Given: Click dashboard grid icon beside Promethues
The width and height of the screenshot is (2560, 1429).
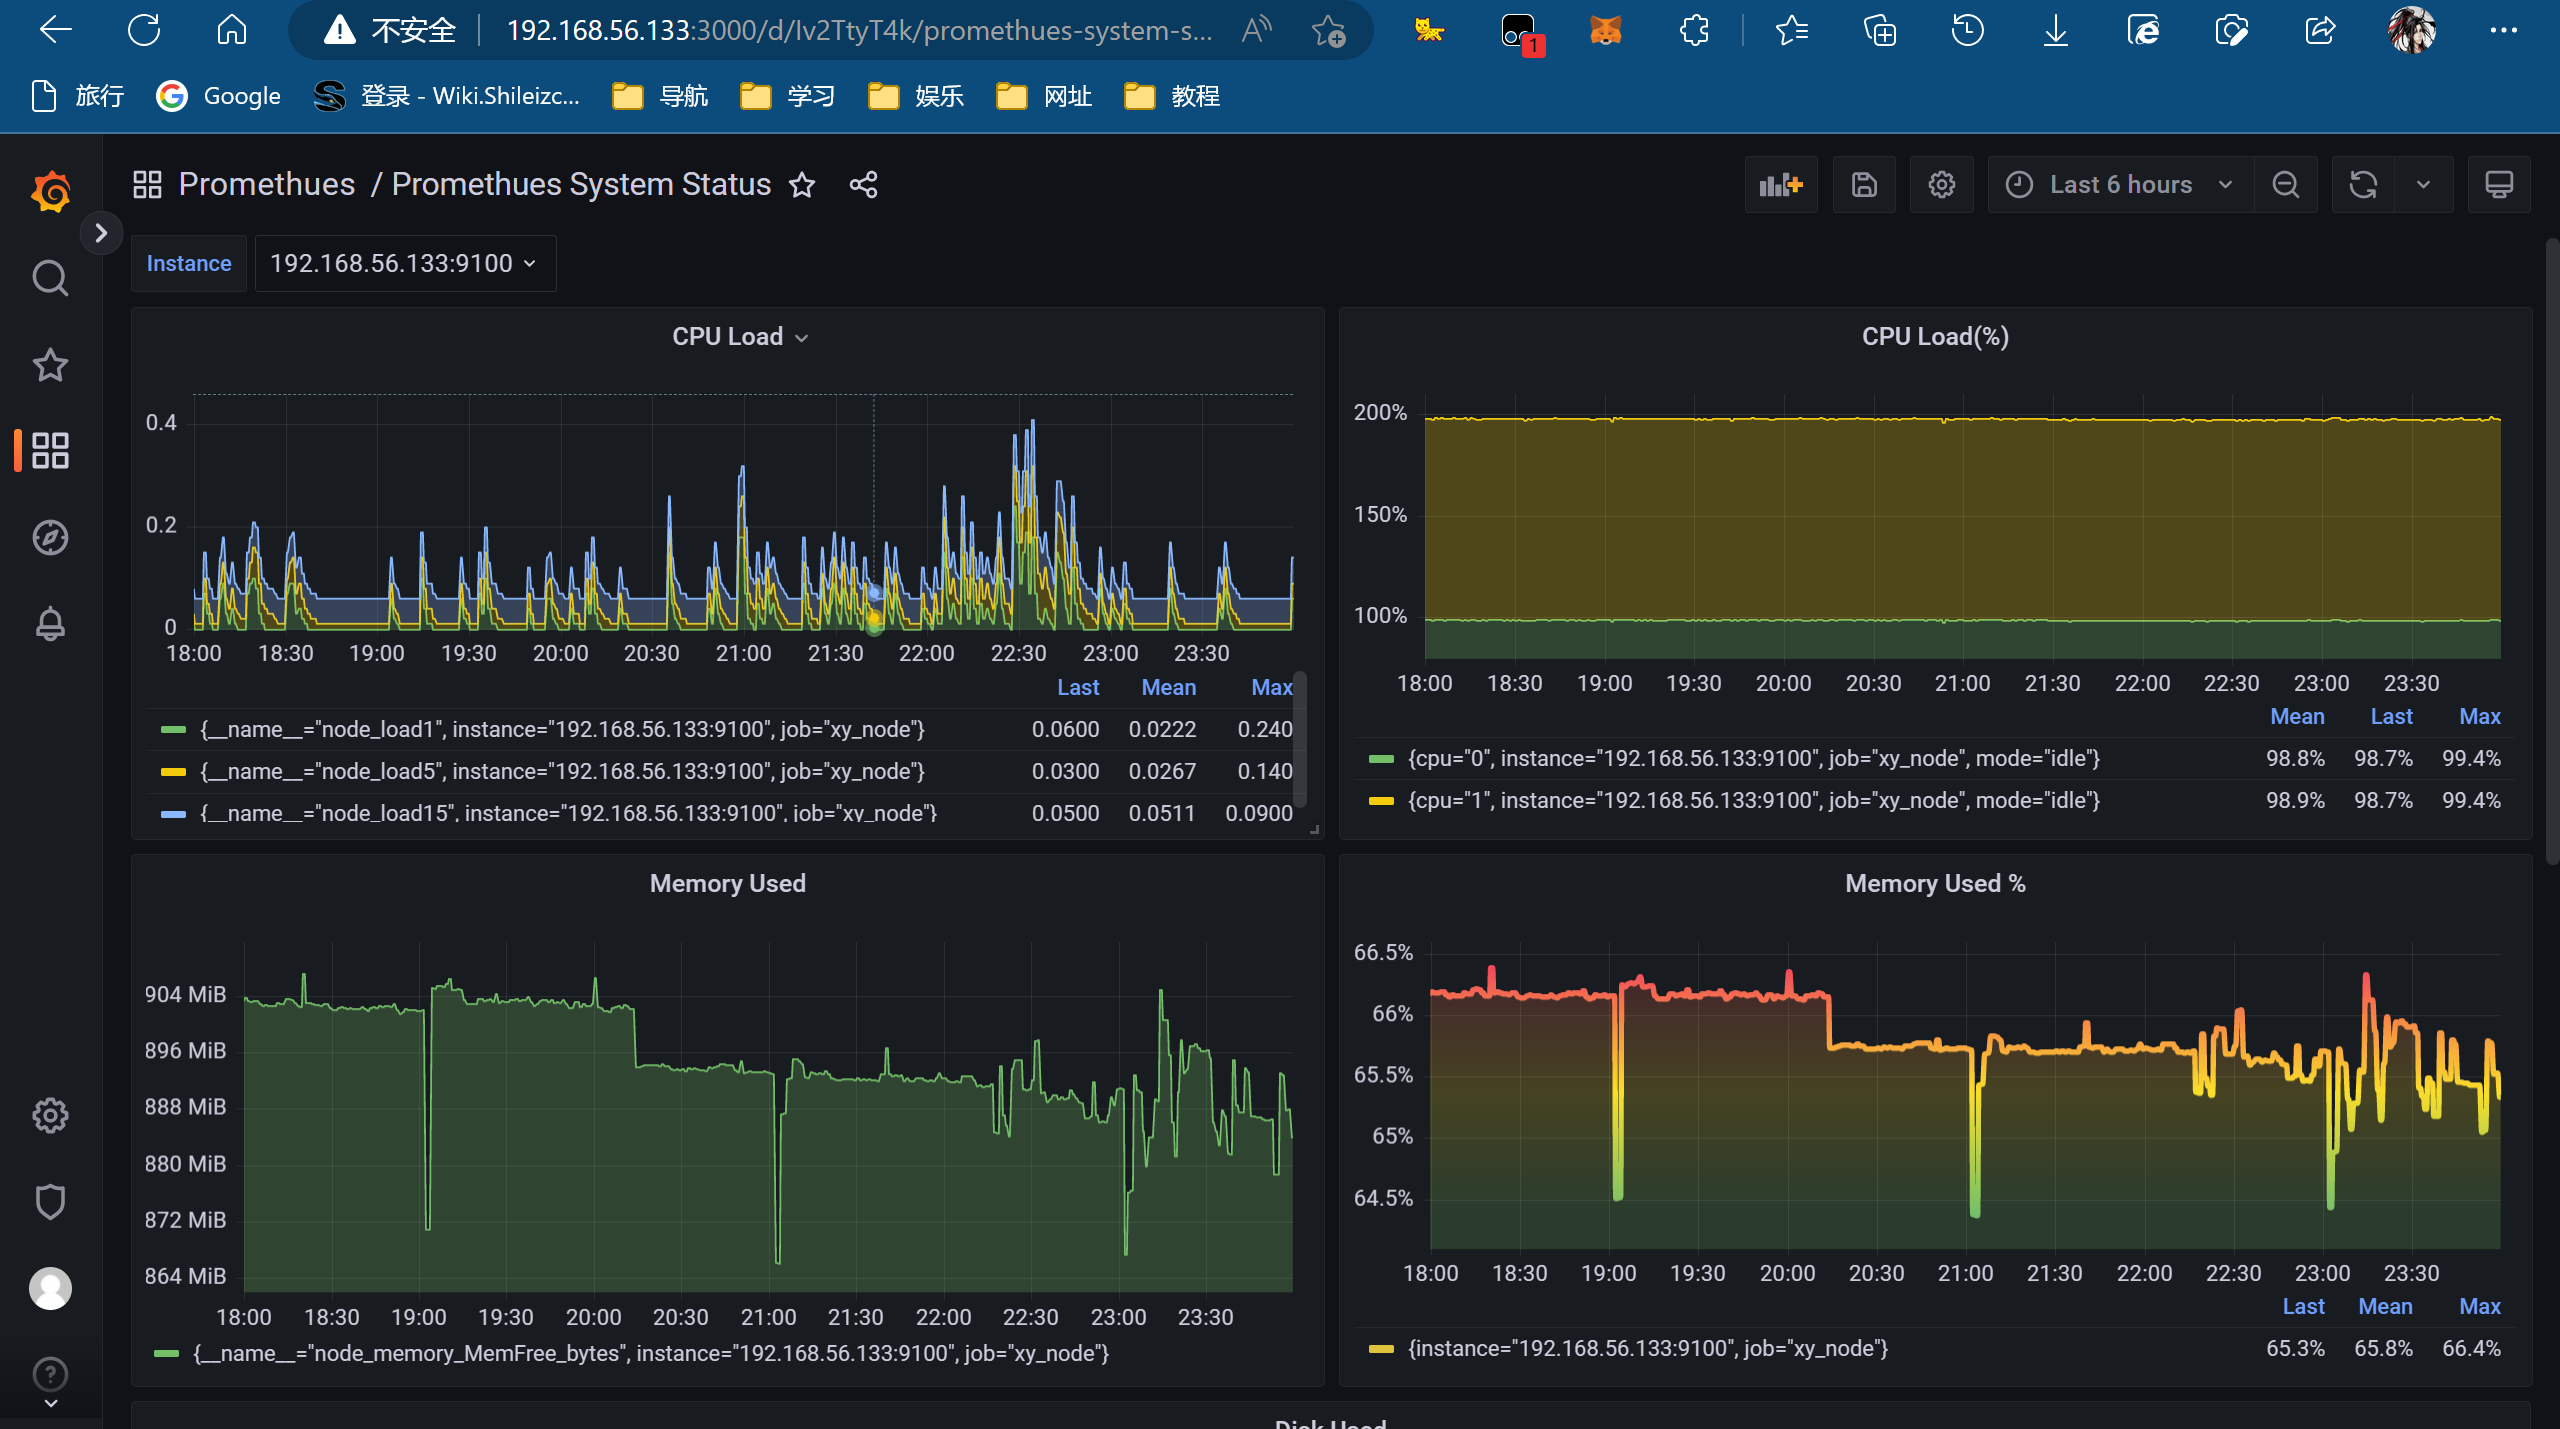Looking at the screenshot, I should tap(147, 184).
